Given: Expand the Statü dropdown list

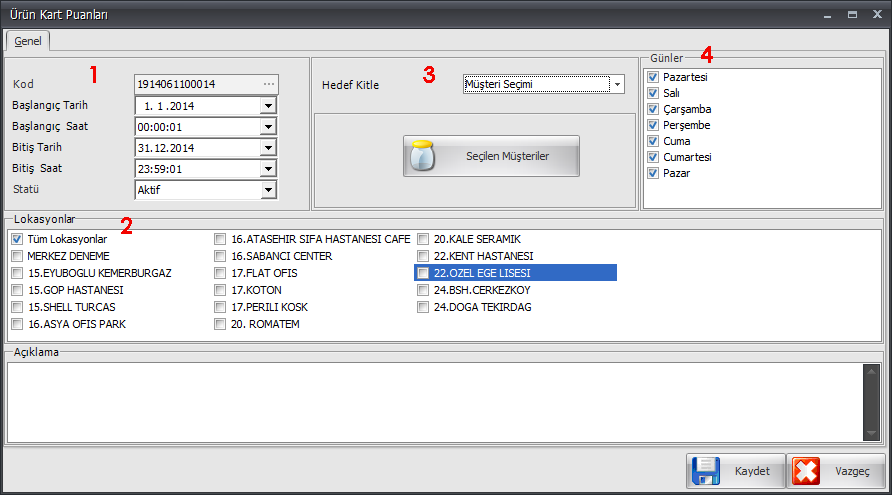Looking at the screenshot, I should 268,189.
